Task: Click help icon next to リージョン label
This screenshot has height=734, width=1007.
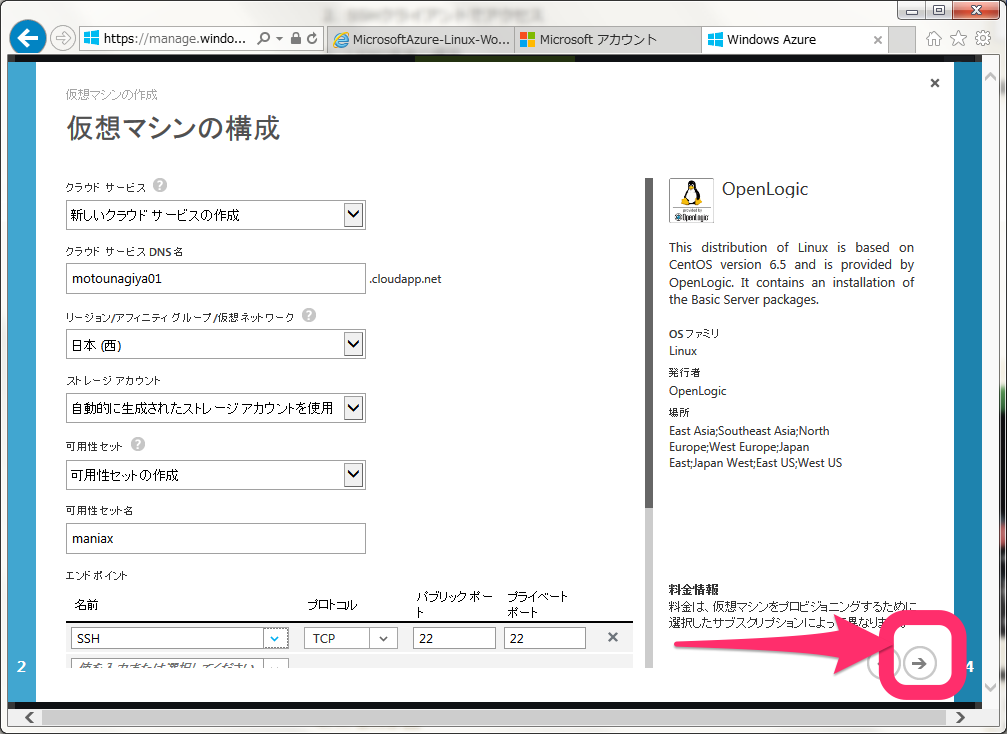Action: pos(309,315)
